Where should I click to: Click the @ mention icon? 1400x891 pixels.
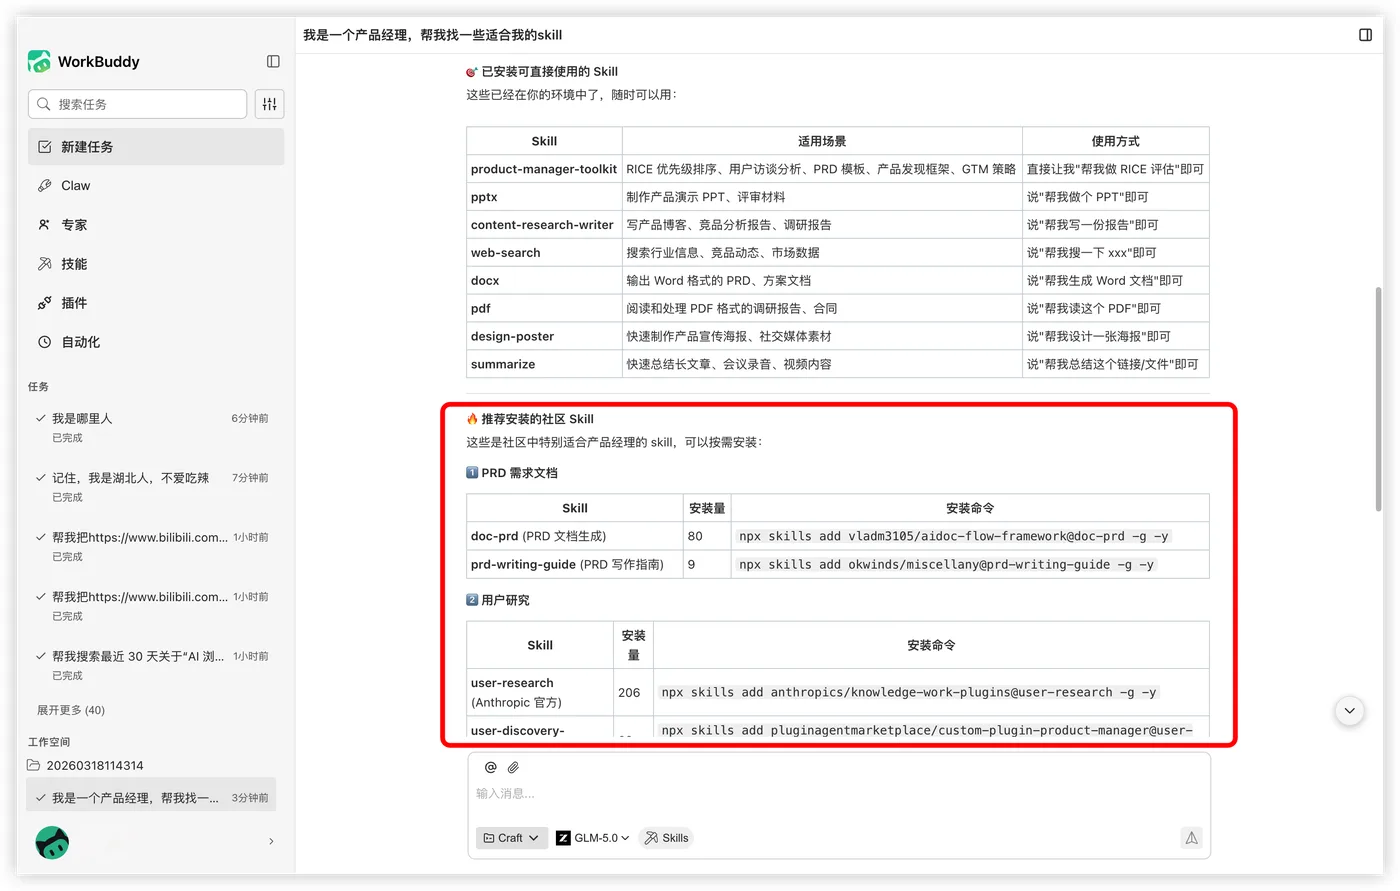(x=490, y=767)
